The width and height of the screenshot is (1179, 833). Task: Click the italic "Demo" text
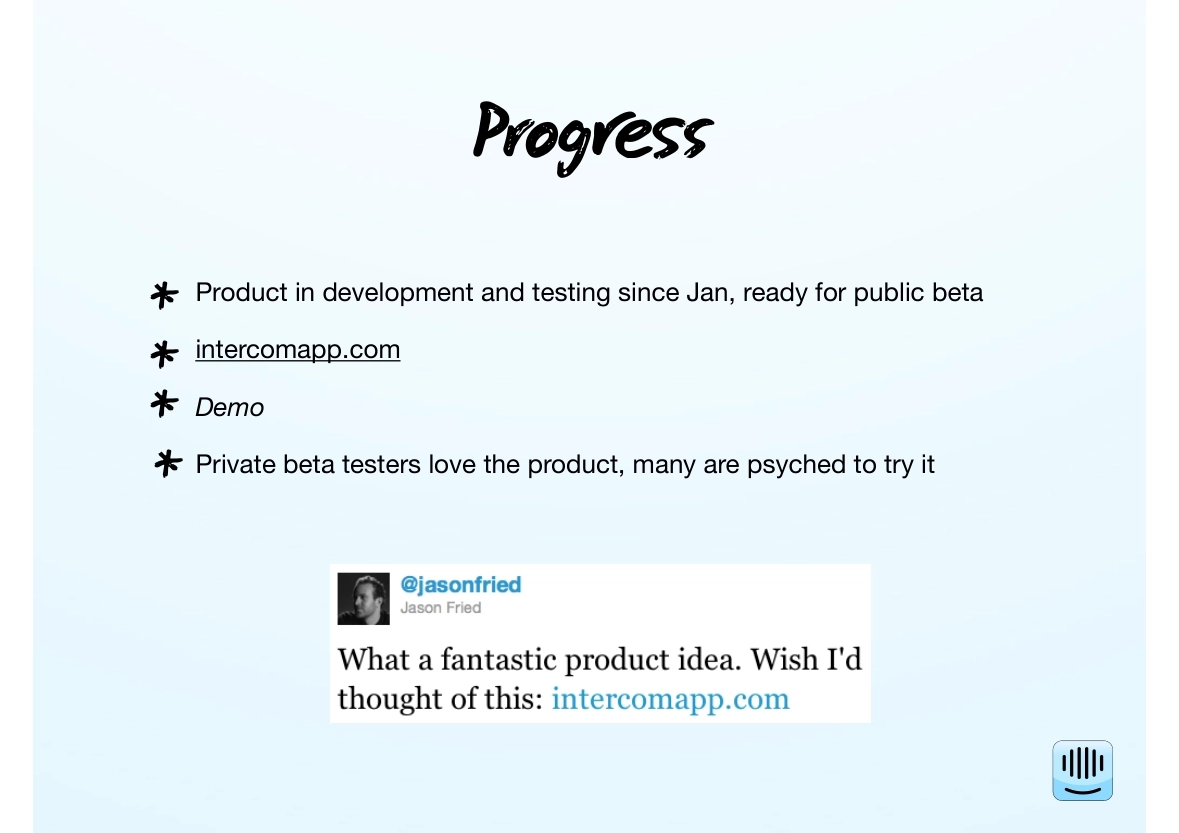(x=230, y=407)
